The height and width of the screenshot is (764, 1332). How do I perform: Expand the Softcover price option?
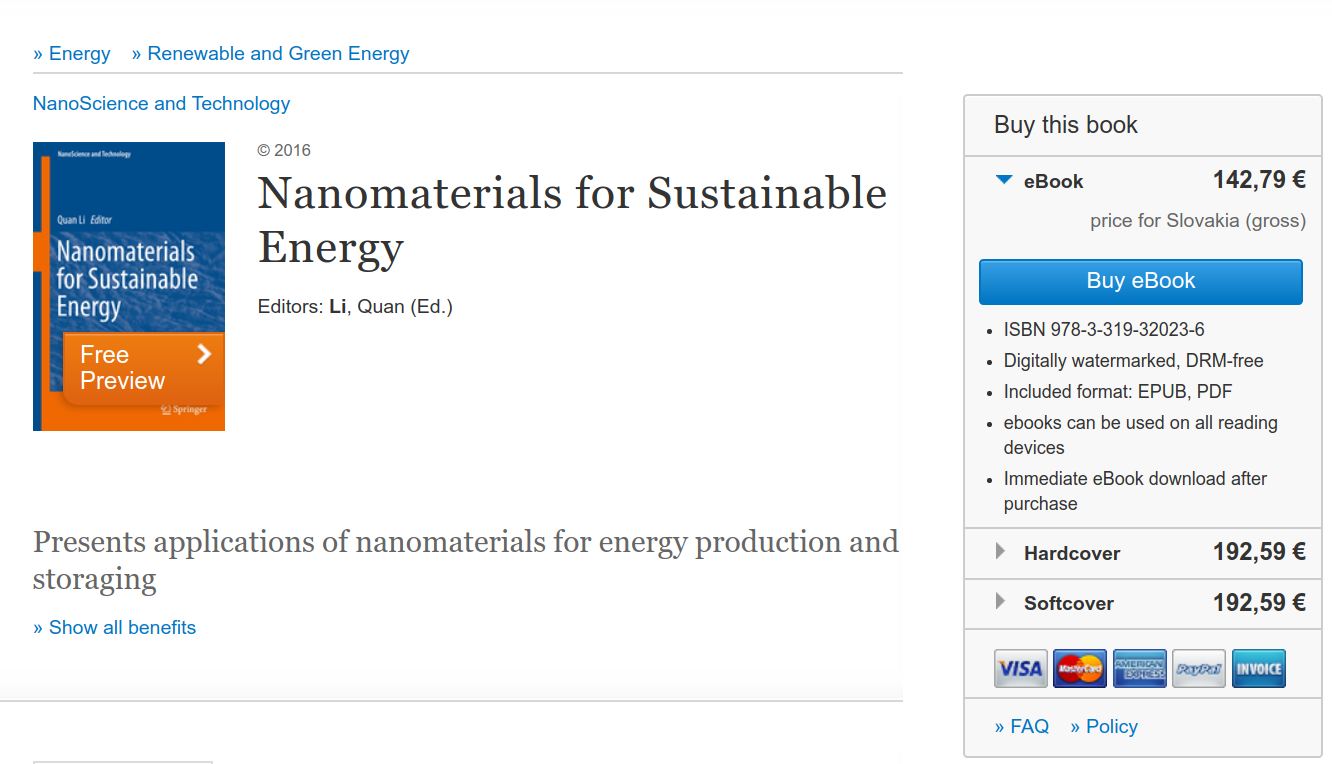tap(1001, 602)
